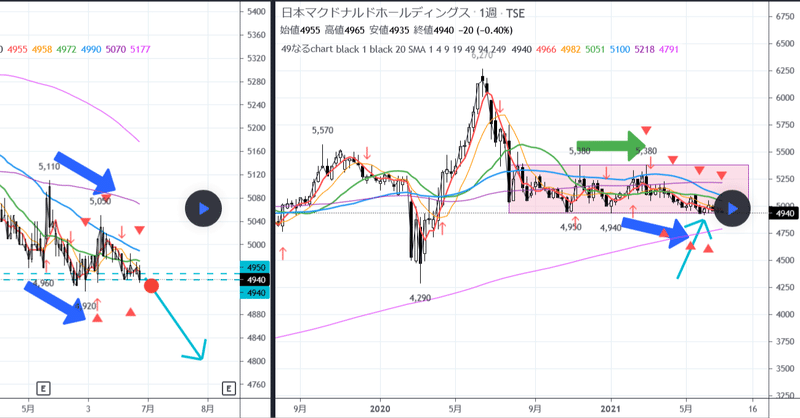The height and width of the screenshot is (418, 800).
Task: Click 8月 on the left time axis
Action: point(208,409)
